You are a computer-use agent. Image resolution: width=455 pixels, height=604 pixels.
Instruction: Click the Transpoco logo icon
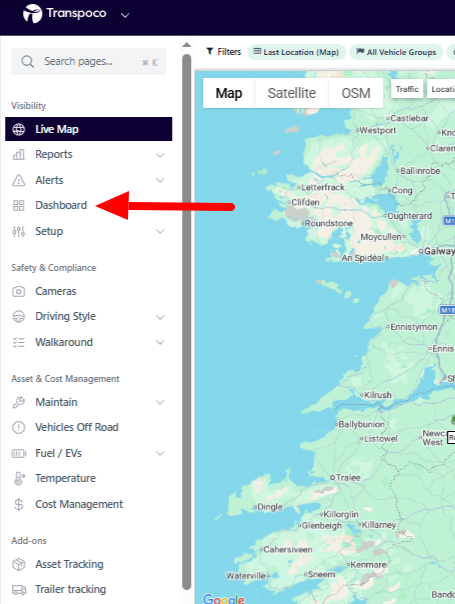[x=32, y=14]
